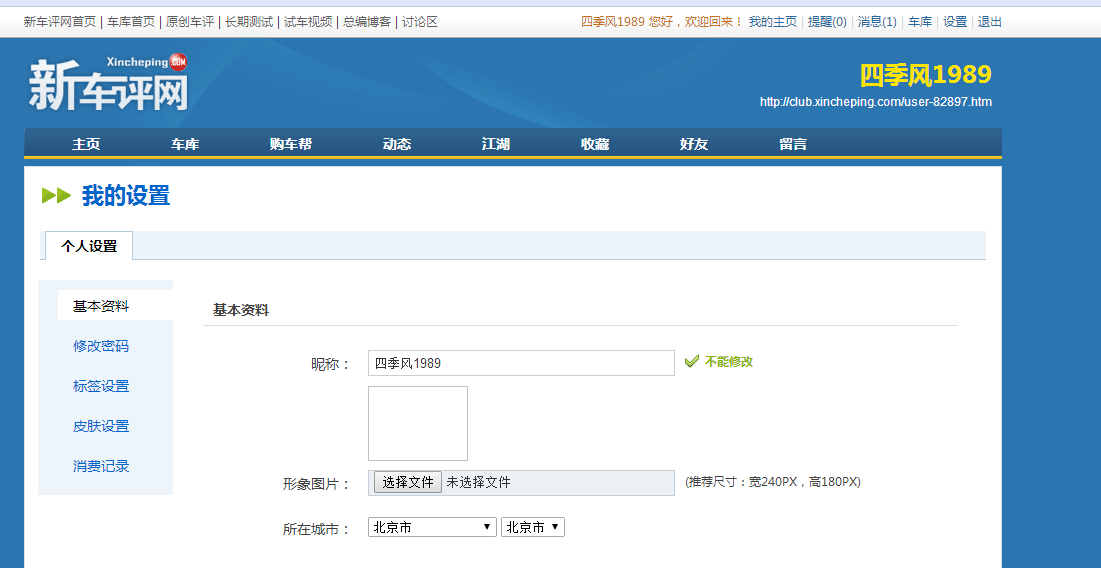Image resolution: width=1101 pixels, height=568 pixels.
Task: Open 提醒(0) notifications link
Action: (827, 22)
